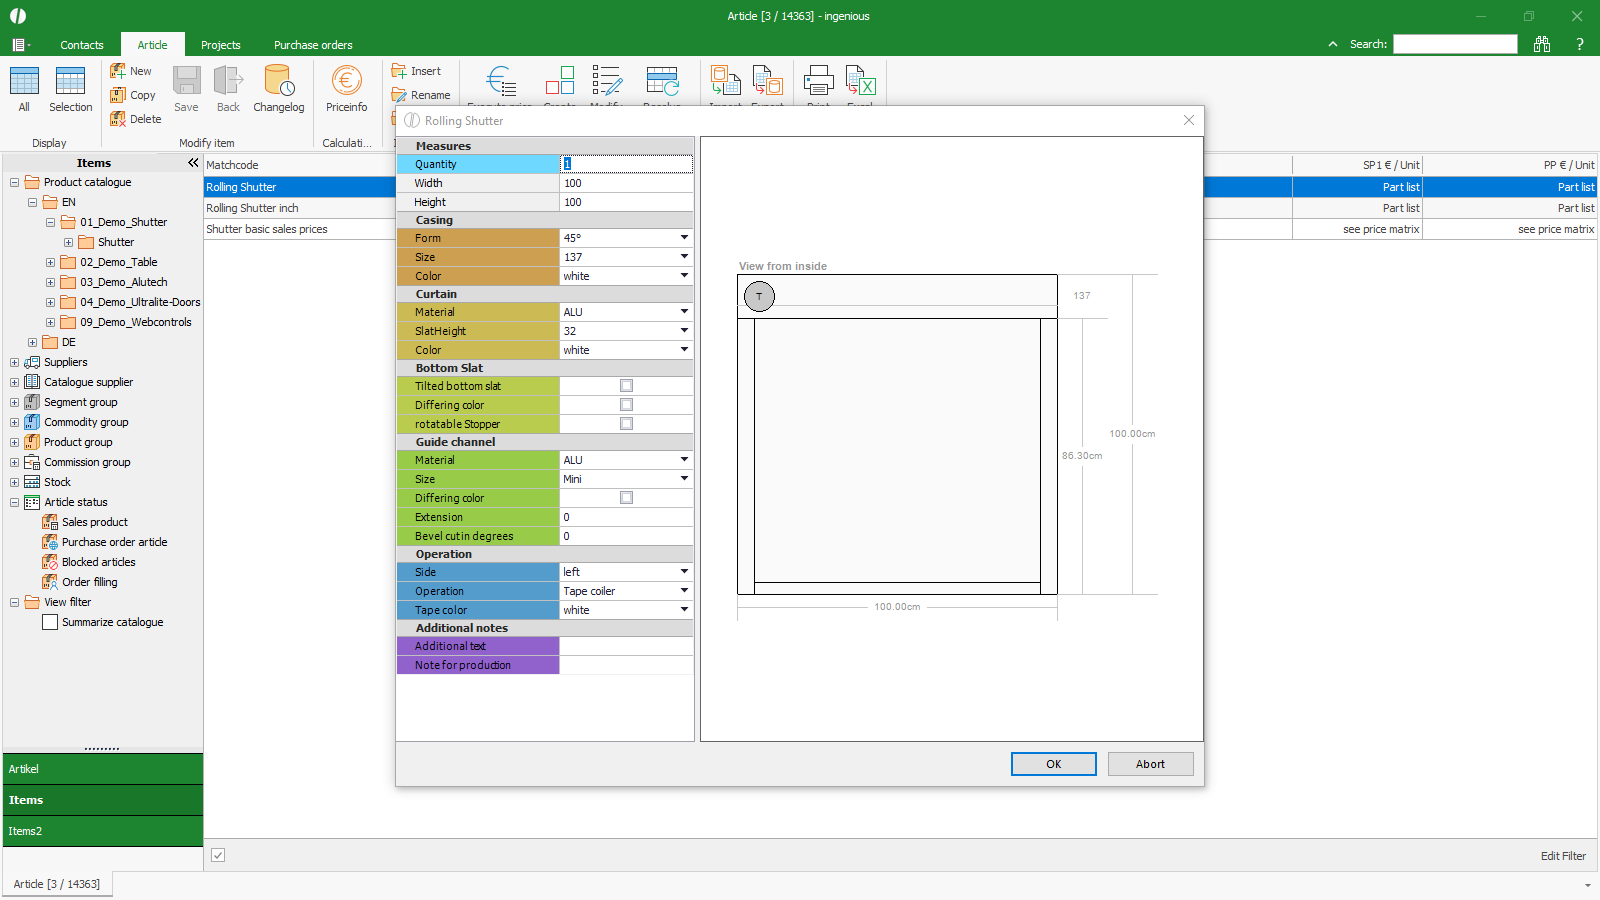Screen dimensions: 1600x900
Task: Click the Copy item icon
Action: tap(118, 95)
